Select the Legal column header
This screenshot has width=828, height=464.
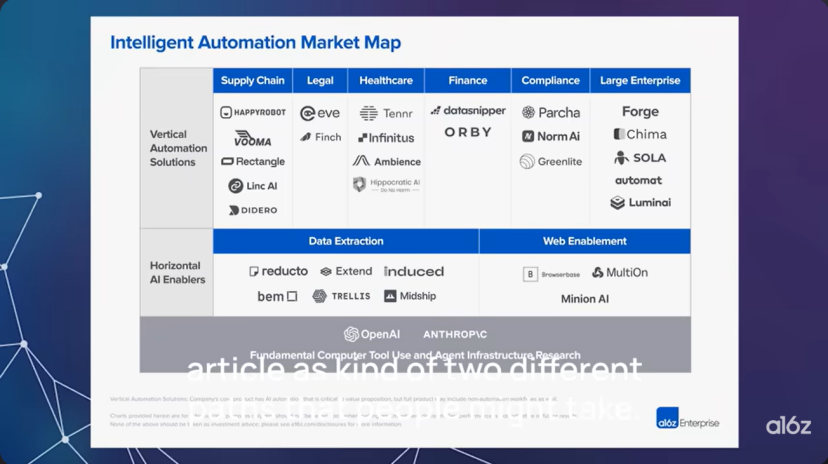click(x=320, y=81)
